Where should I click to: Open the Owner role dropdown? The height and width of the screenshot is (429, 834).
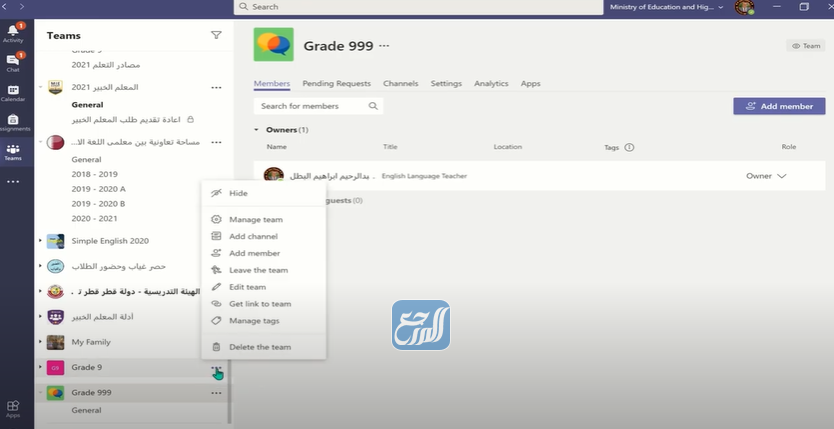tap(766, 176)
